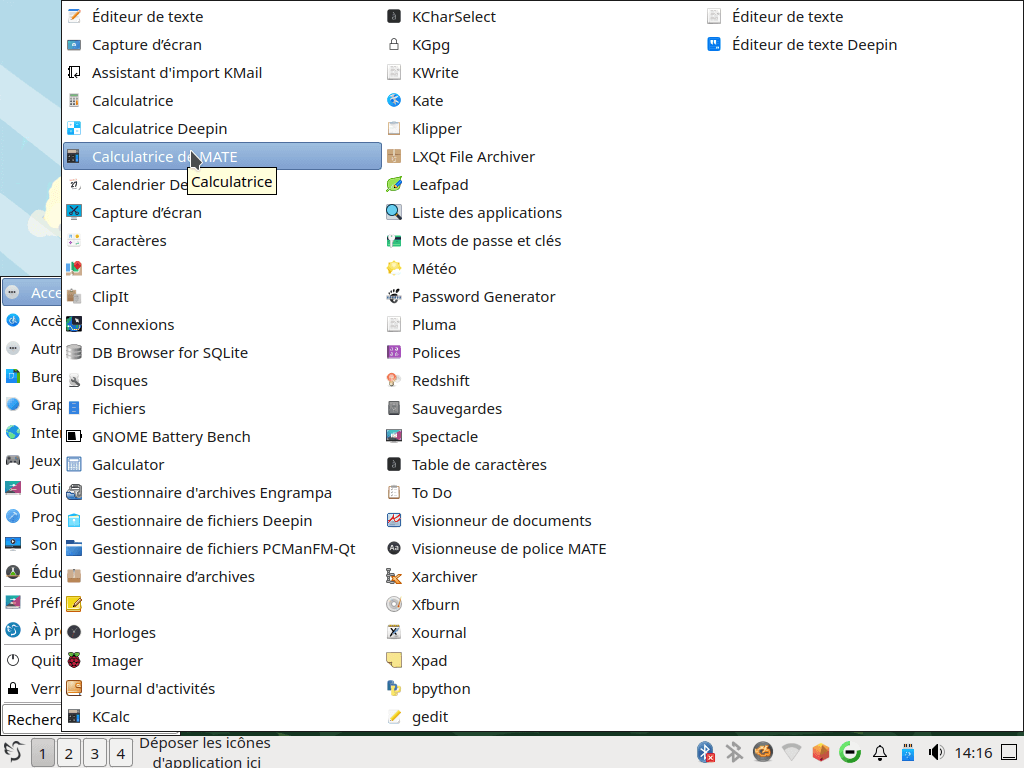Open Xournal from the list
This screenshot has width=1024, height=768.
542,633
